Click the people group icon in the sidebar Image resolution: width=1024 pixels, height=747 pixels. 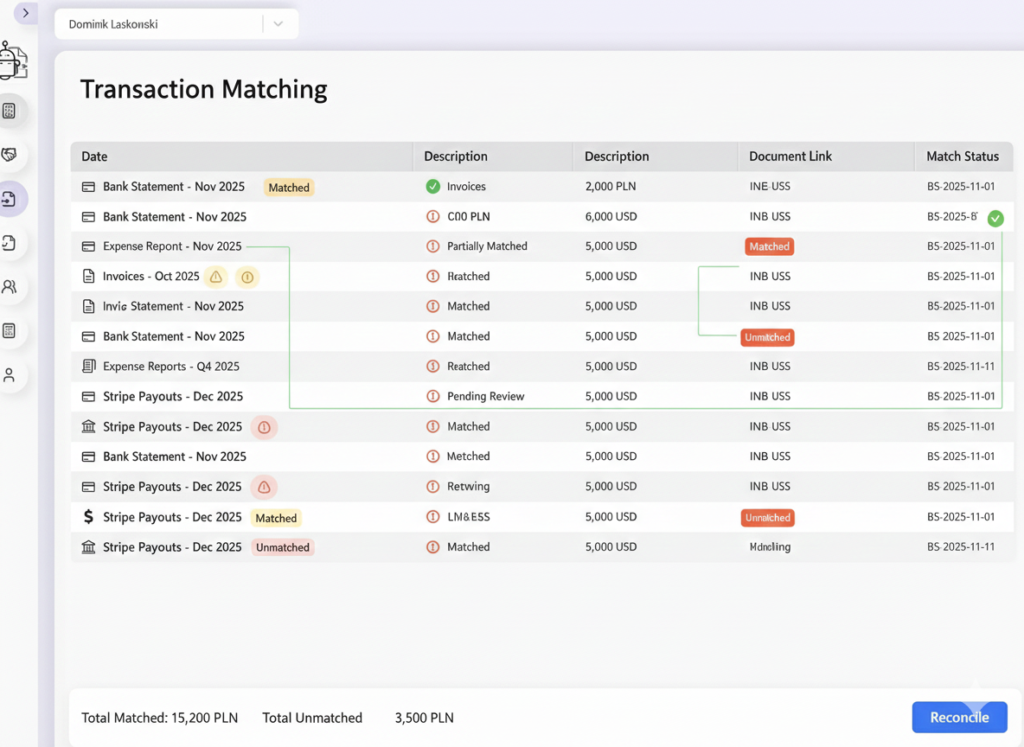point(9,287)
